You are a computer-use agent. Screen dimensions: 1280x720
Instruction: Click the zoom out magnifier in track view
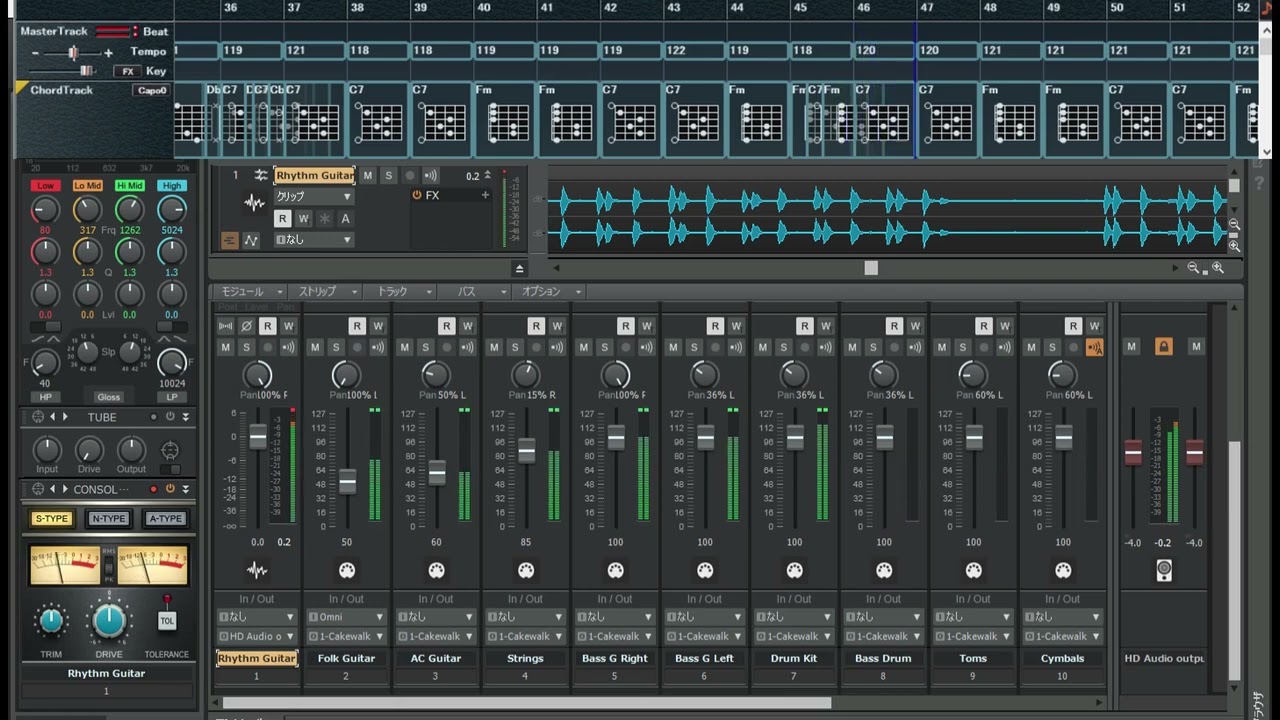pos(1193,268)
